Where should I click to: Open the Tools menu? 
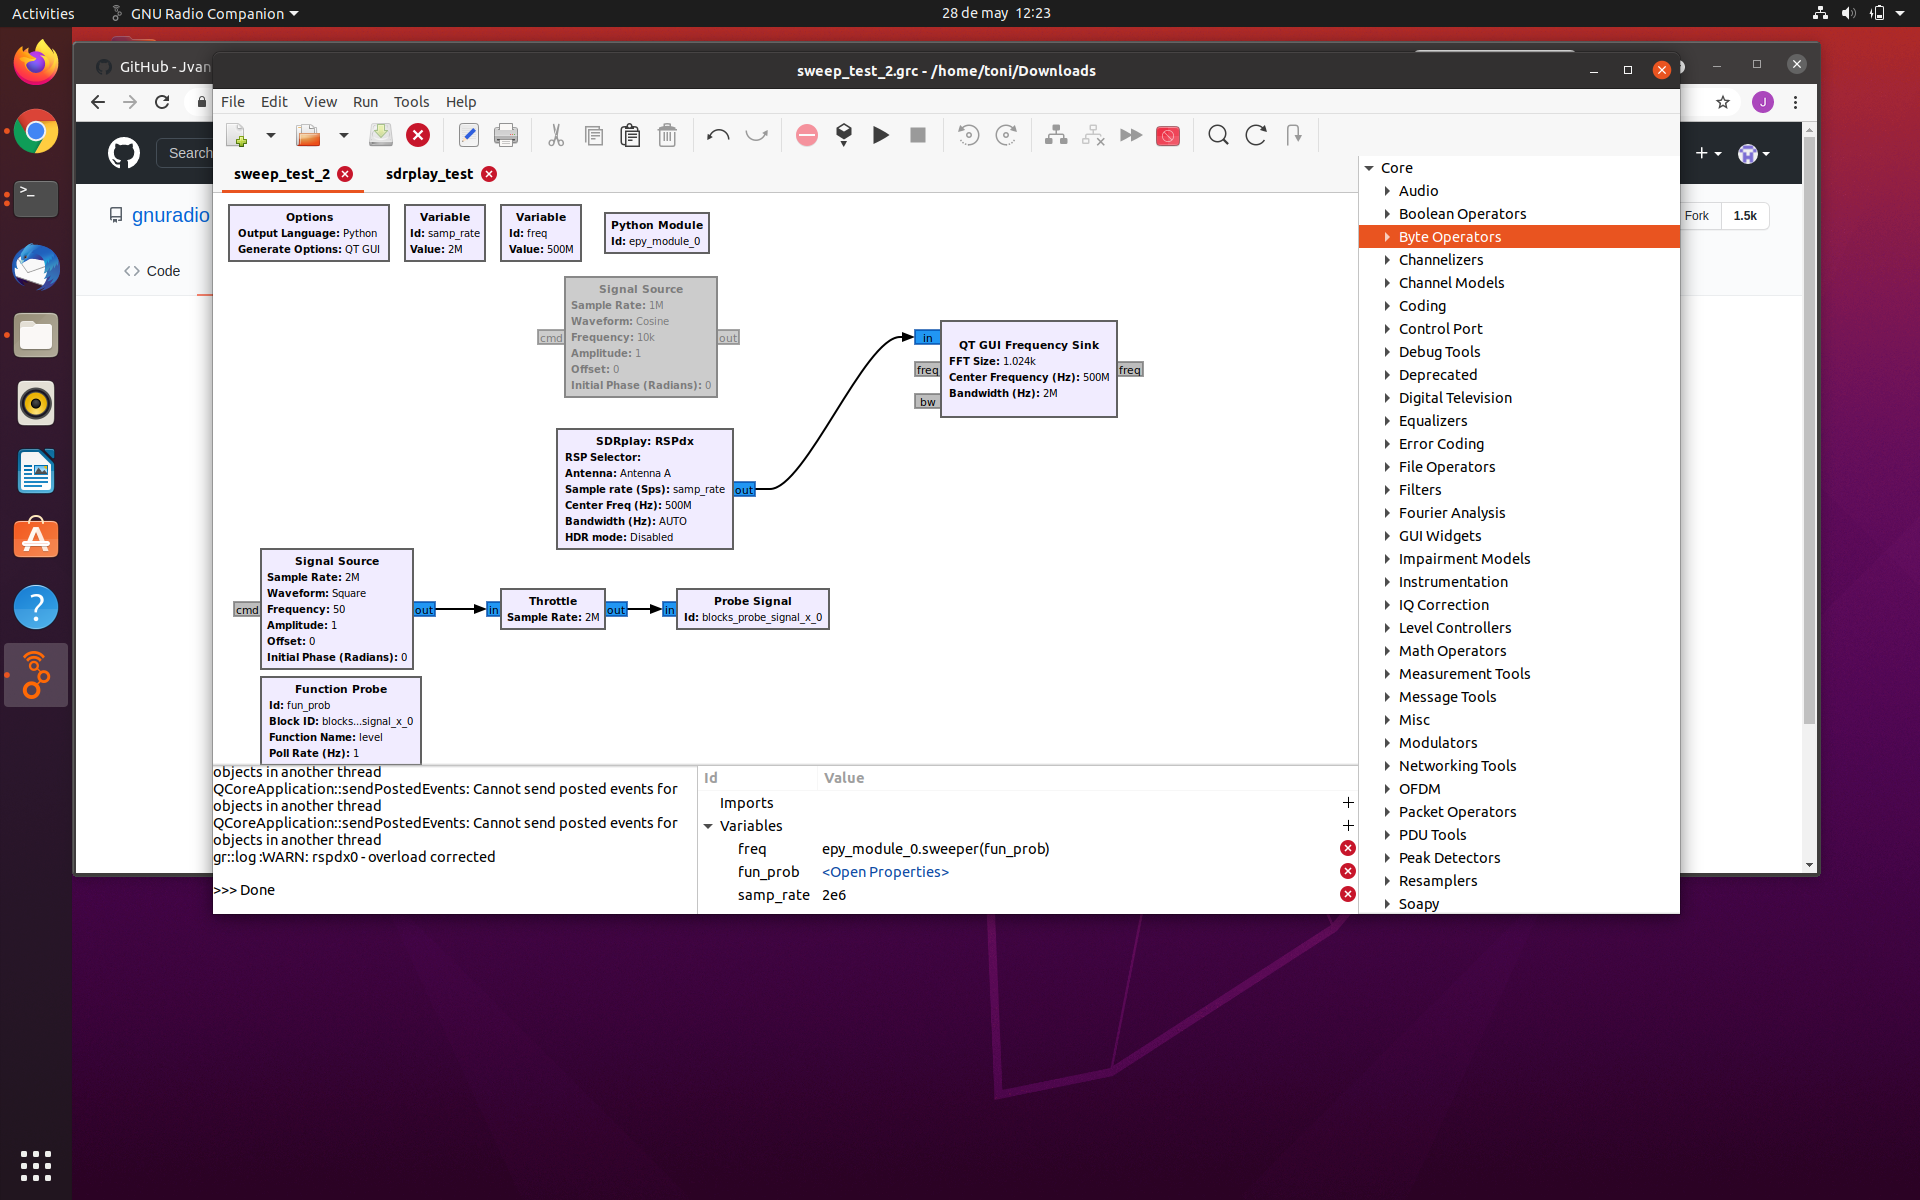click(411, 101)
